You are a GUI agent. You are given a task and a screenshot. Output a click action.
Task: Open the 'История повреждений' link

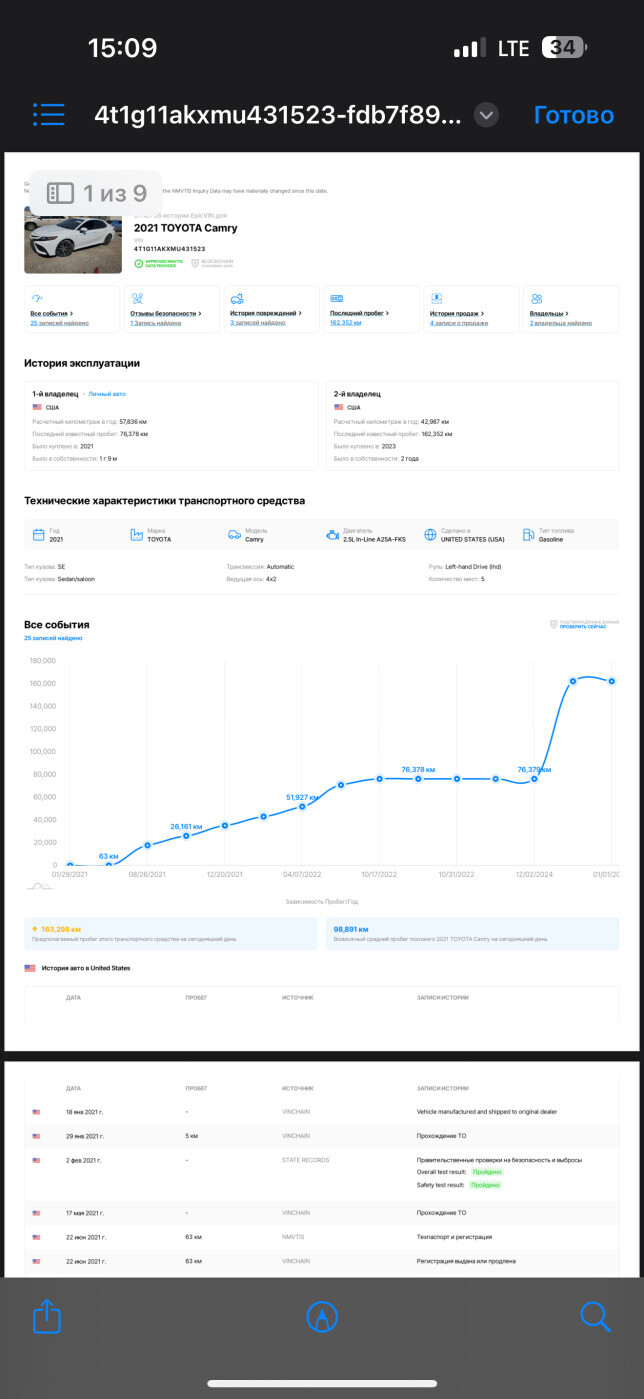[x=265, y=314]
